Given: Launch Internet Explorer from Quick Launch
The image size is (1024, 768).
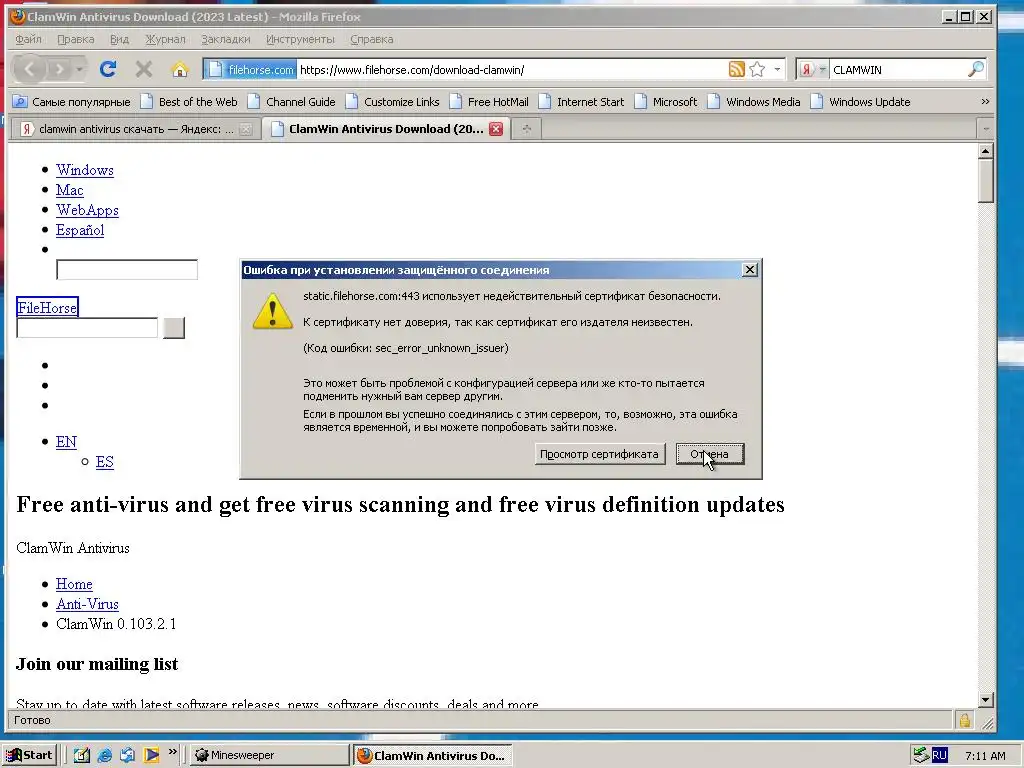Looking at the screenshot, I should pos(104,755).
